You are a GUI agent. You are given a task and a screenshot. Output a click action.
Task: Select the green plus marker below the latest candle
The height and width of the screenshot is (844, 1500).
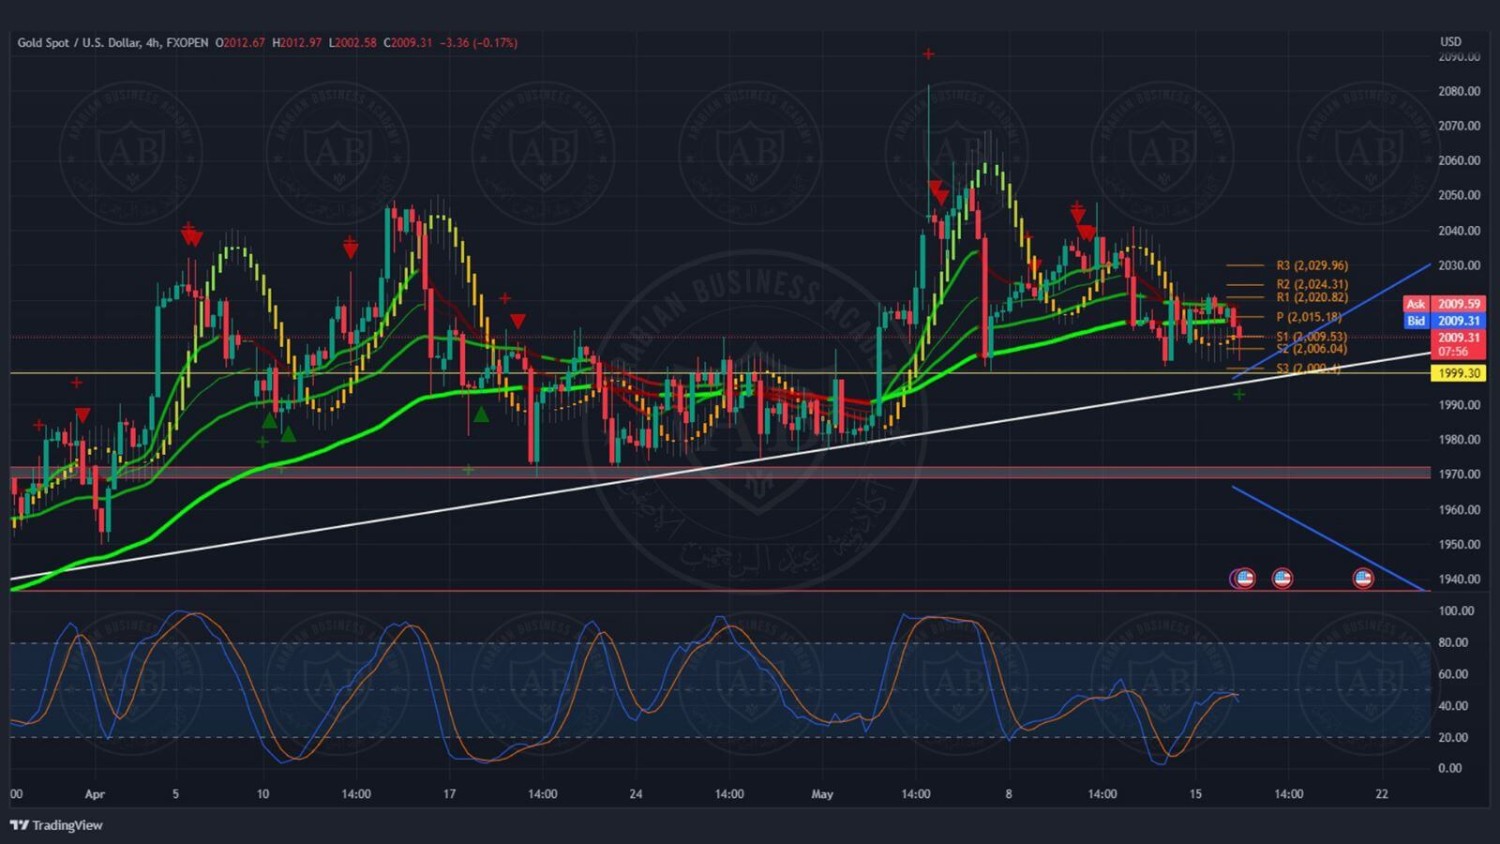(1239, 395)
